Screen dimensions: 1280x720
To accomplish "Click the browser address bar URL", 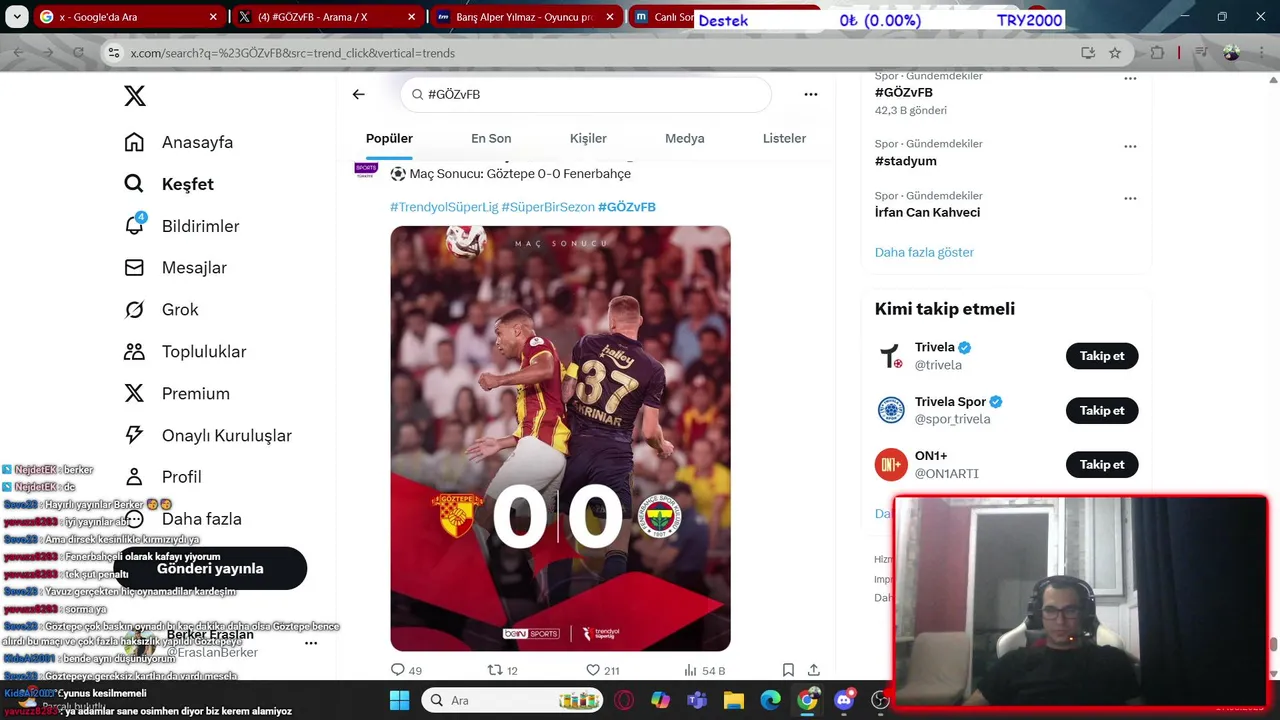I will pyautogui.click(x=292, y=53).
